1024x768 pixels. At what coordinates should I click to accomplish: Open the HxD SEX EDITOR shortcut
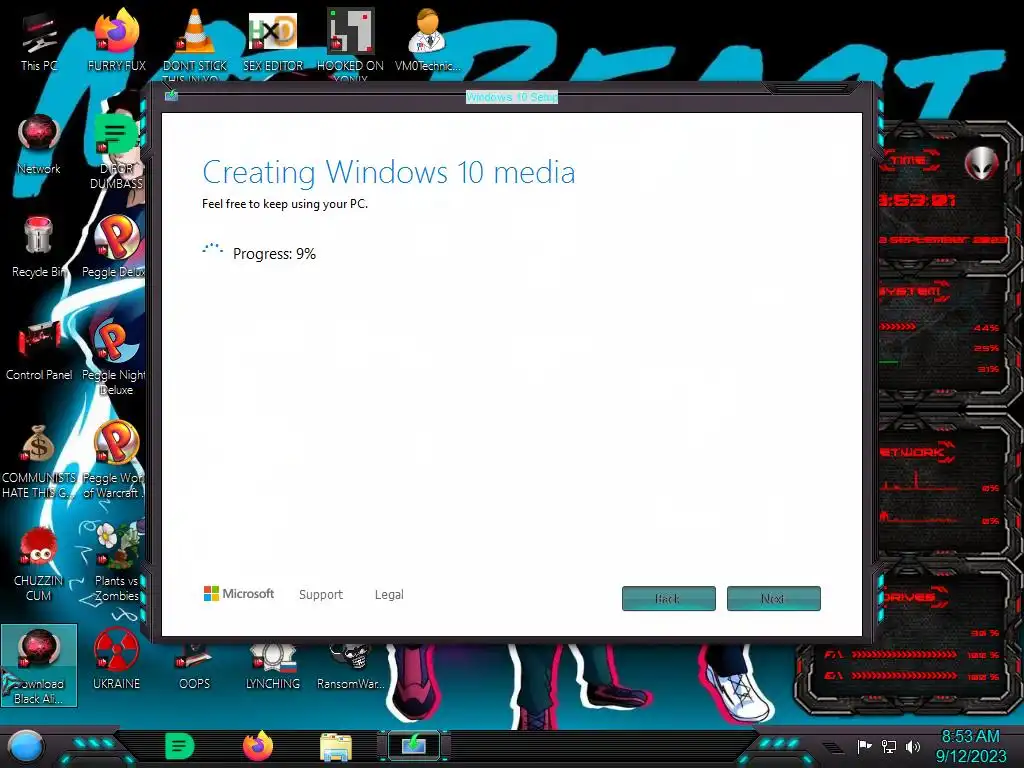[x=273, y=40]
